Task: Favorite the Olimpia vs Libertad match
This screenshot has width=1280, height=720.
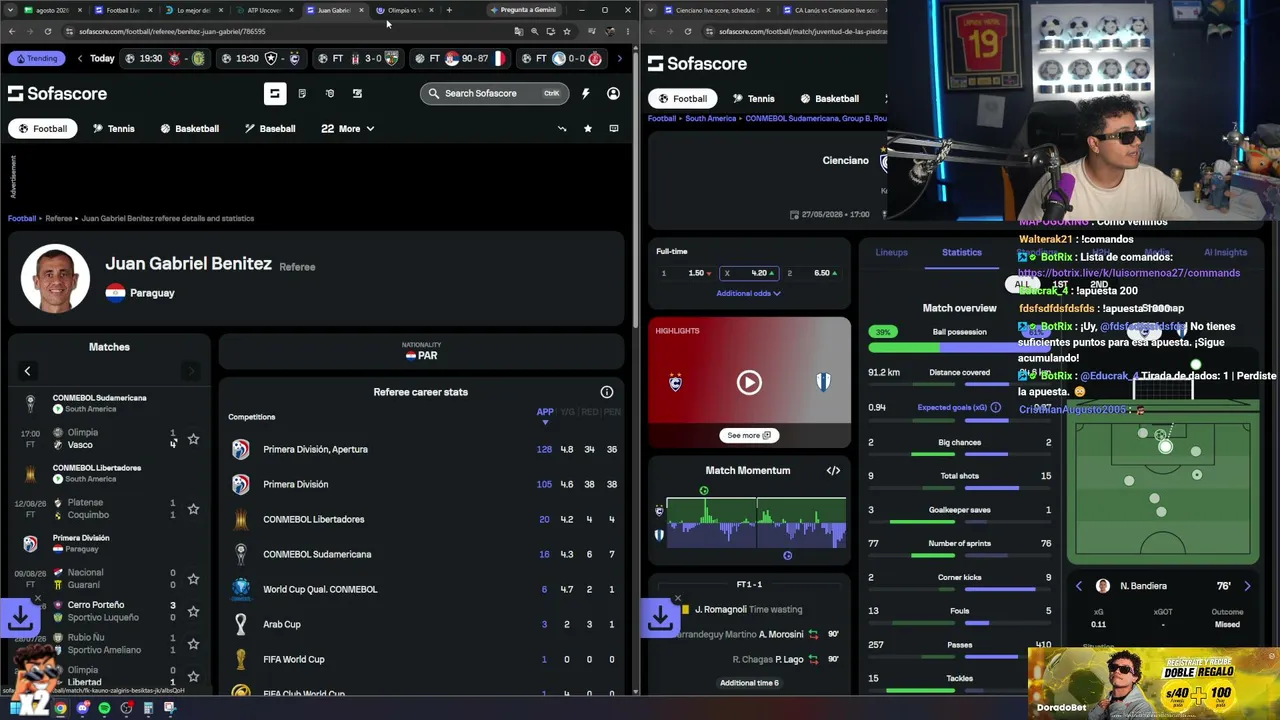Action: (193, 676)
